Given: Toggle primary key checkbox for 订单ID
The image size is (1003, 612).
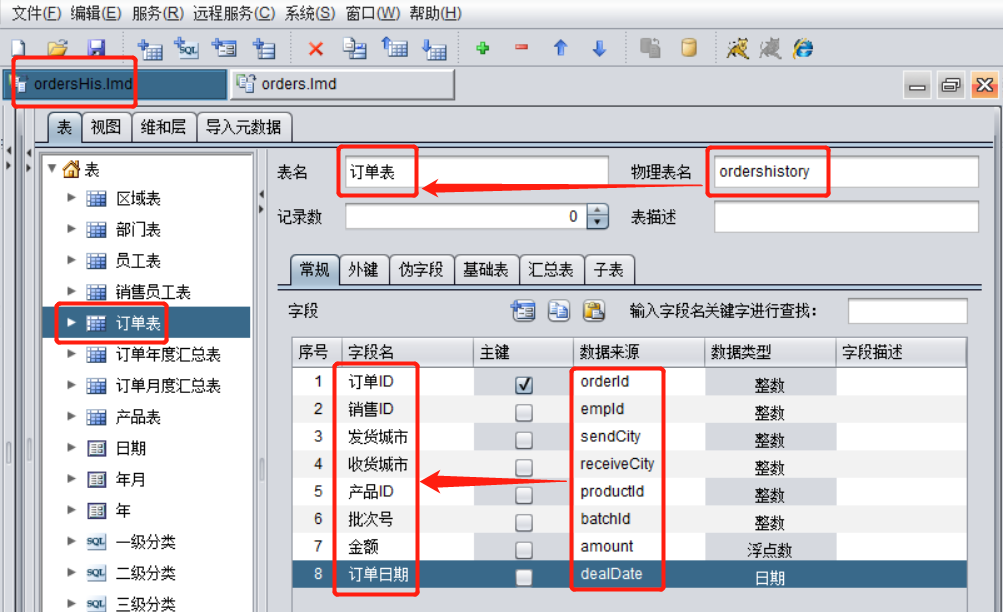Looking at the screenshot, I should pos(524,385).
